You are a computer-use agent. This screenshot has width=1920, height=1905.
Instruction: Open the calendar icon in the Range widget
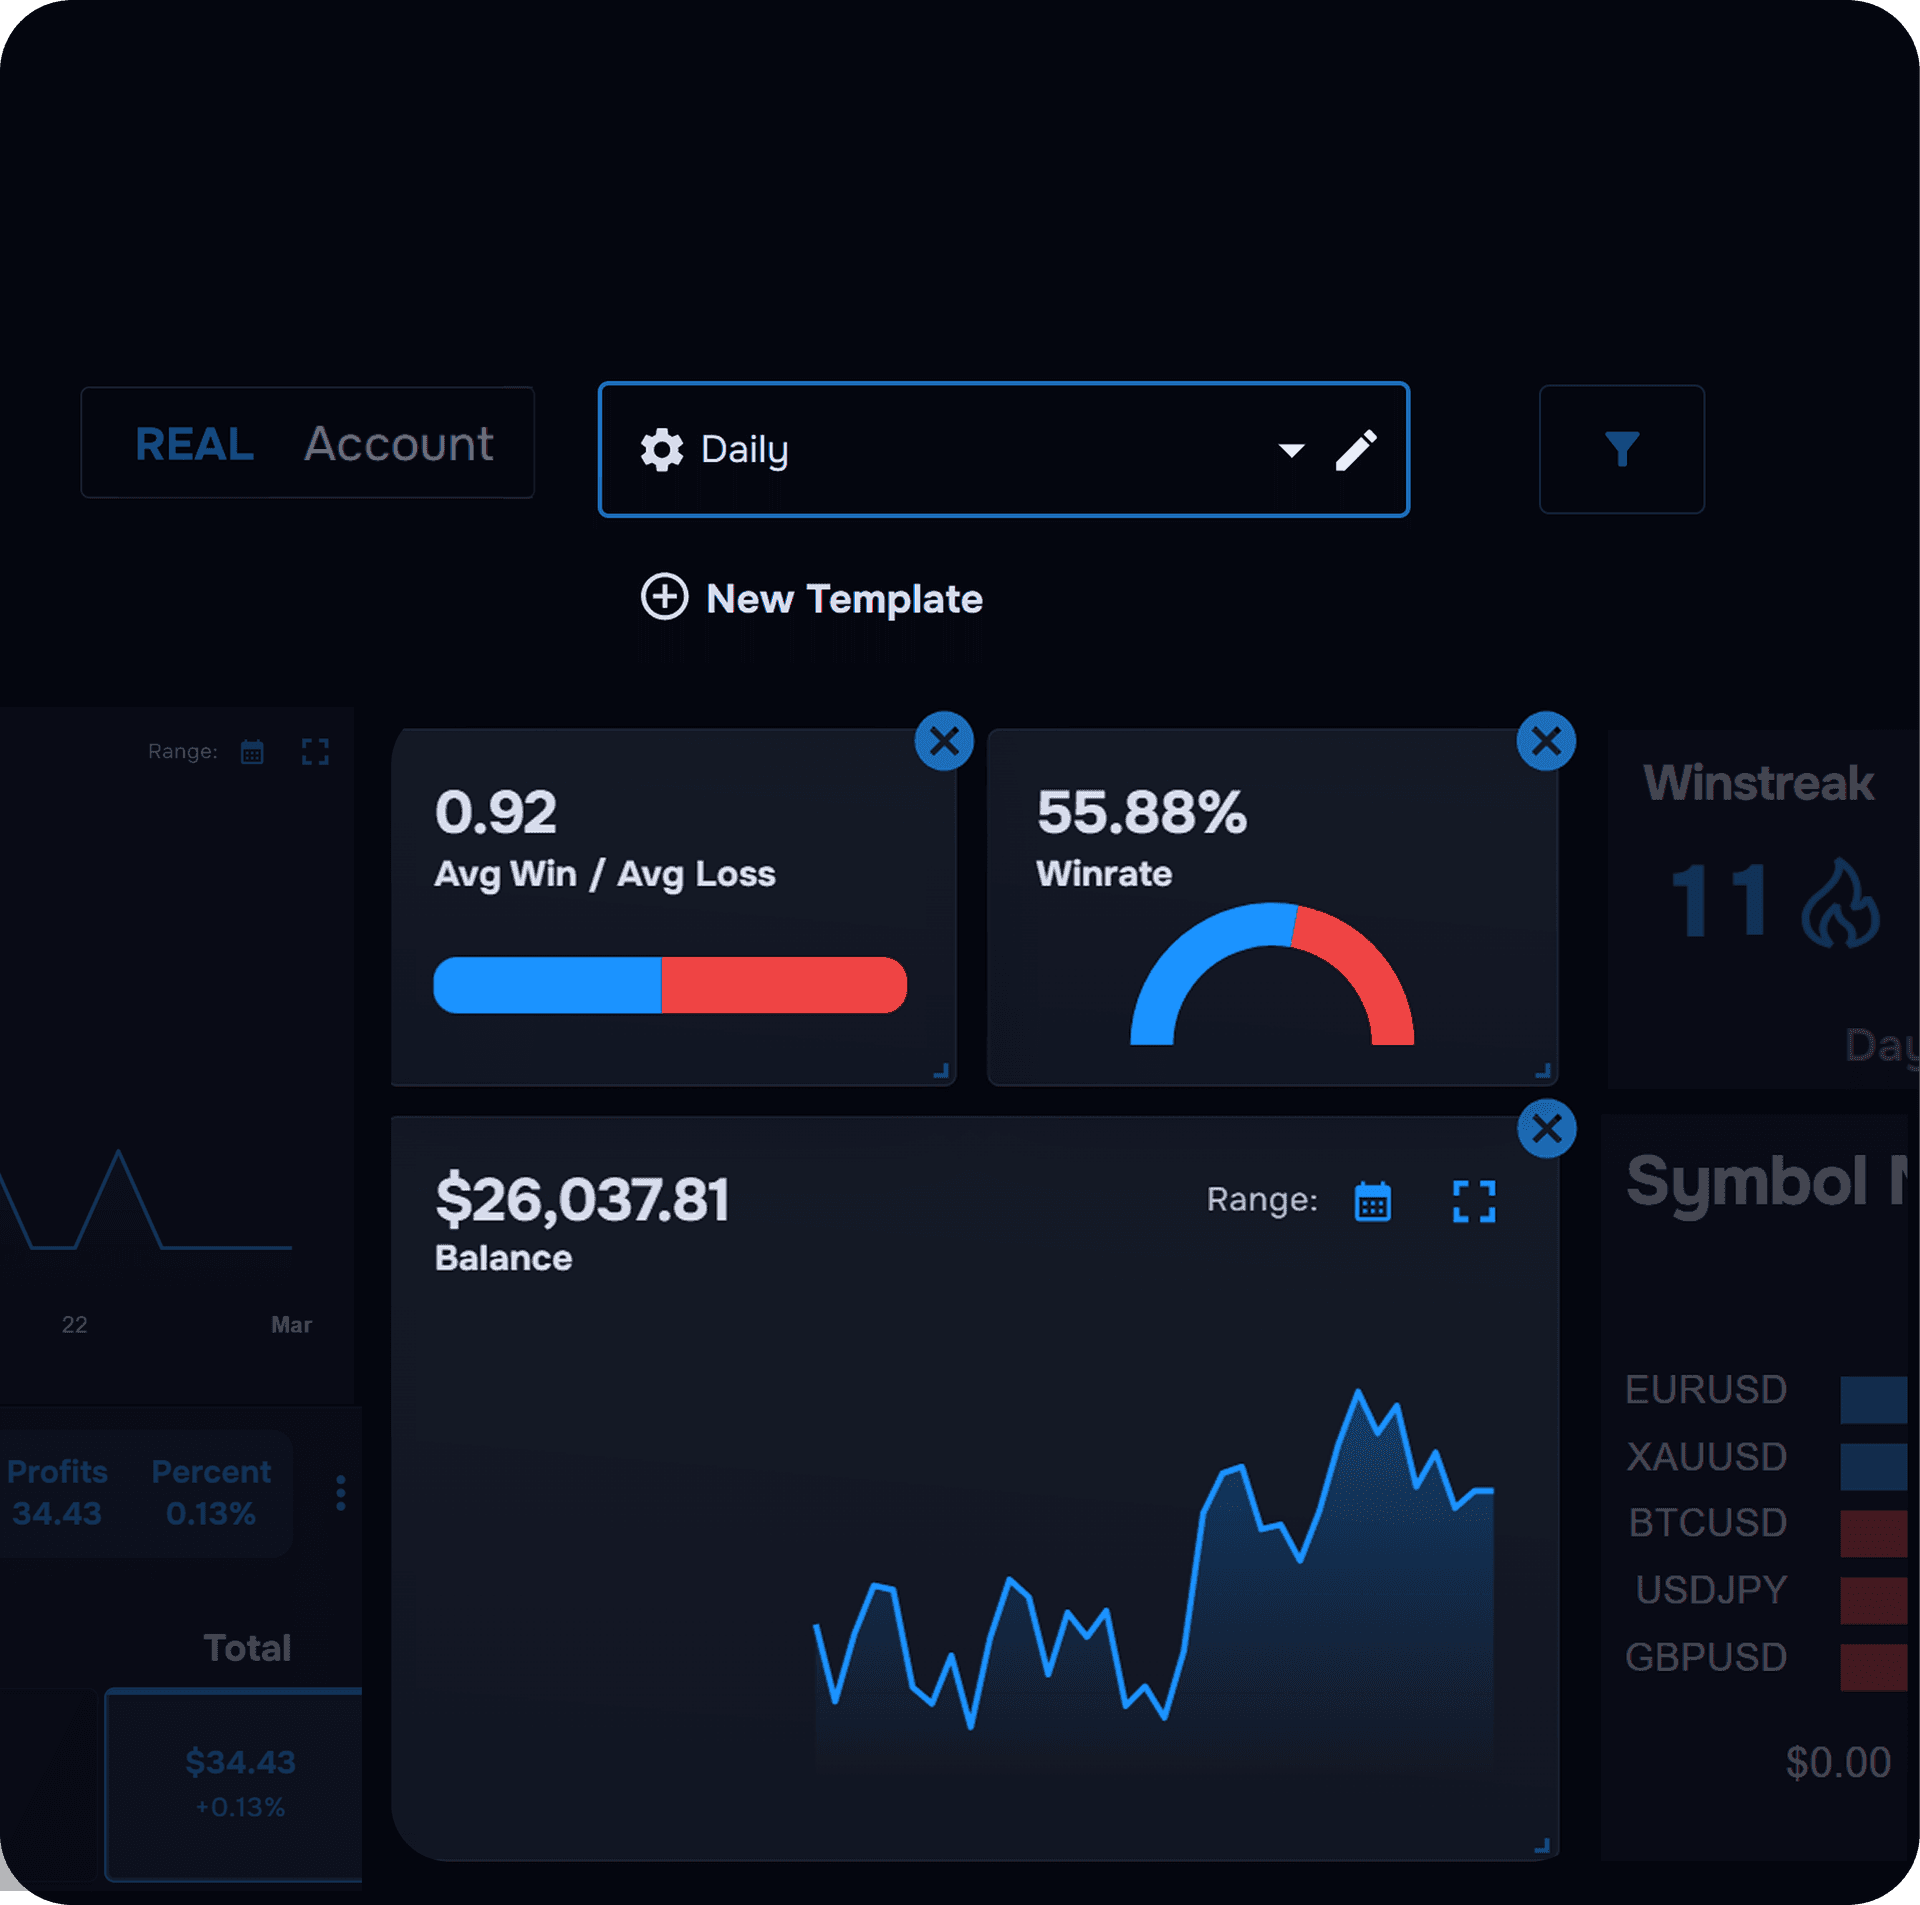252,752
